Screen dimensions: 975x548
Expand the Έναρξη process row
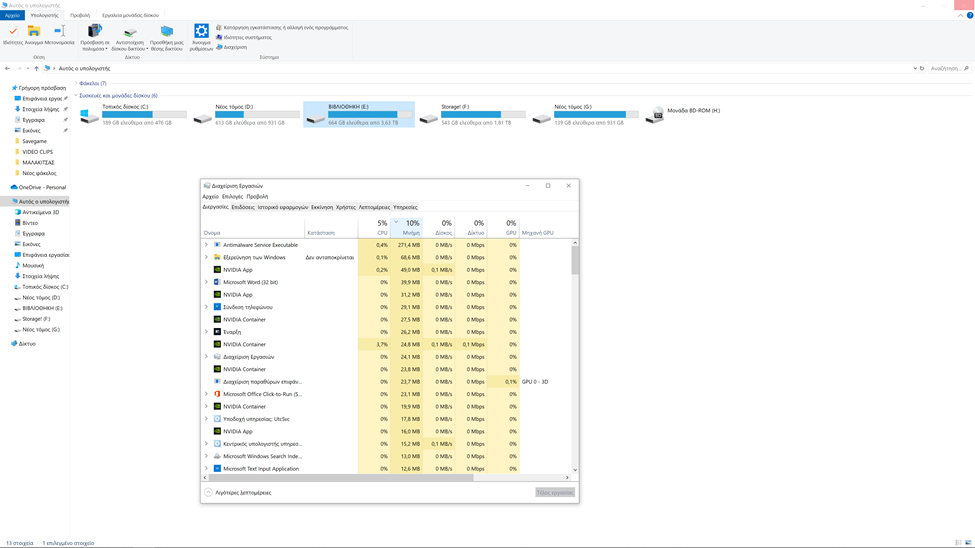click(206, 332)
